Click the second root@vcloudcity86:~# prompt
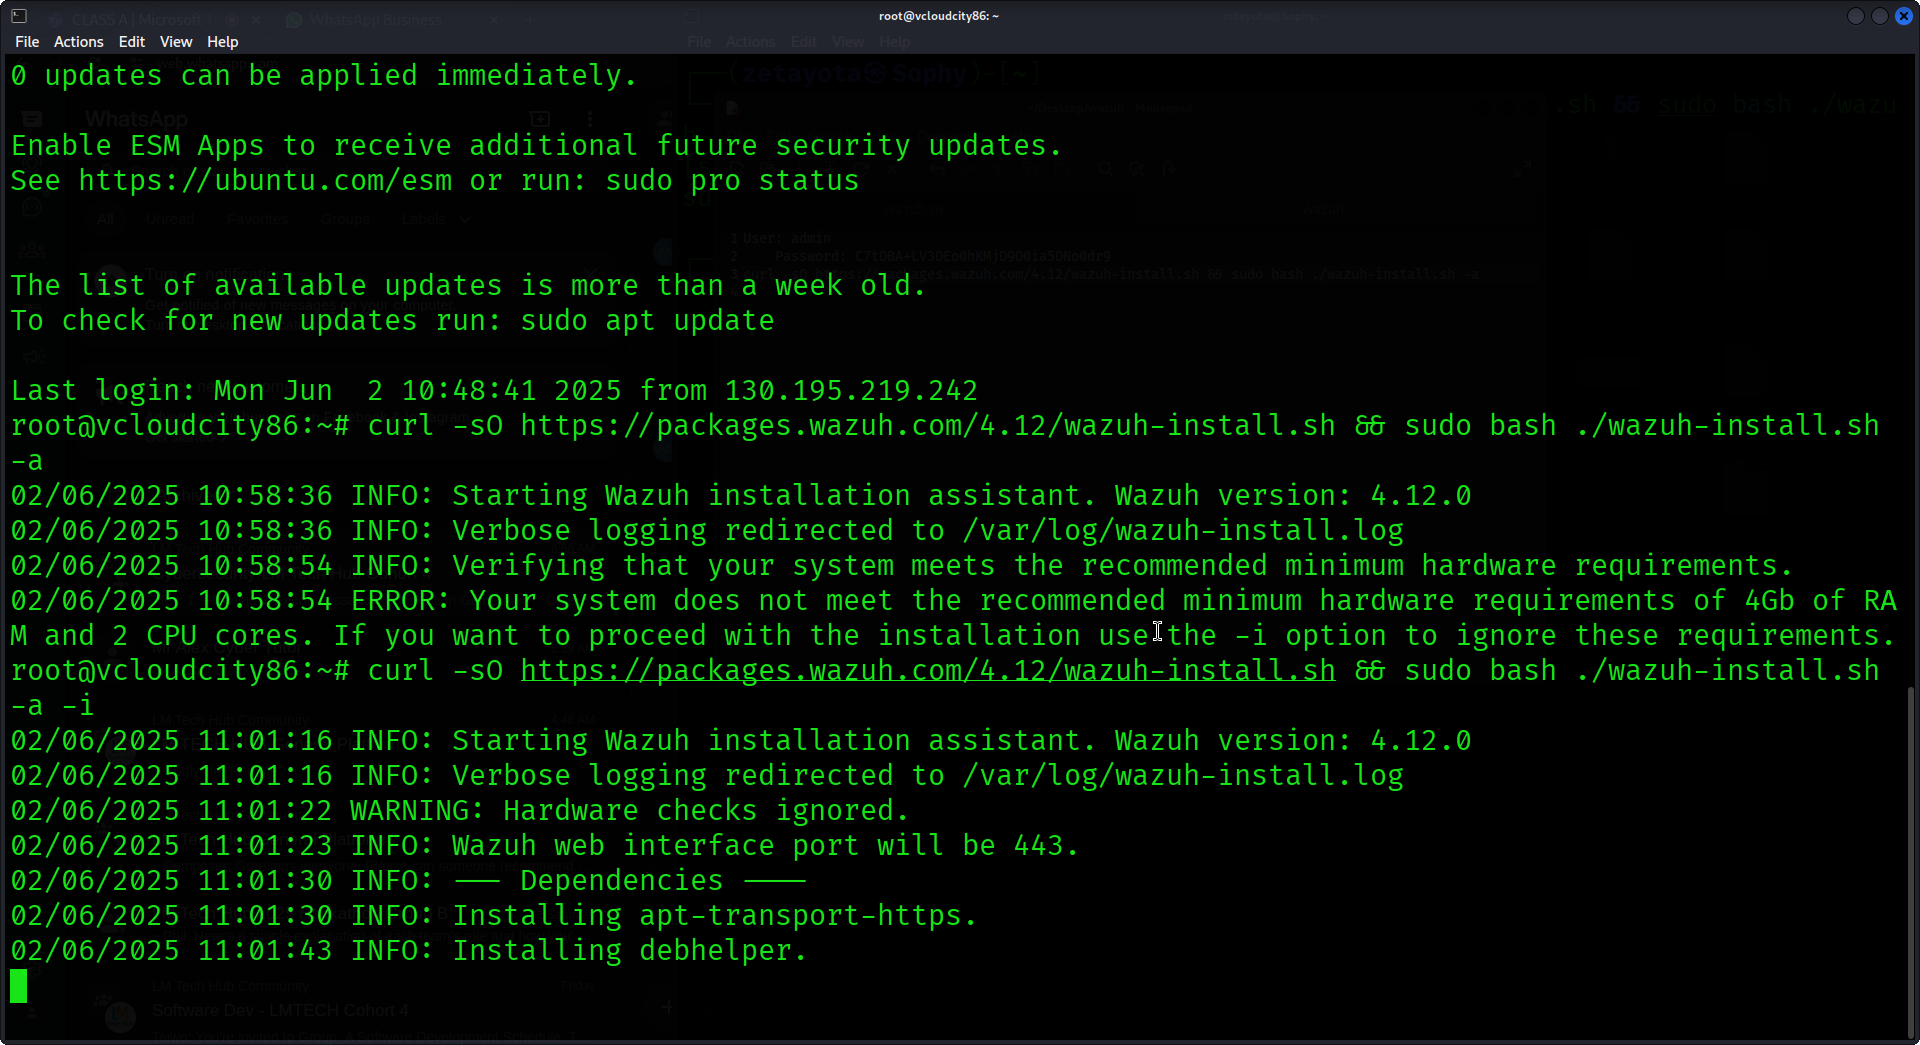The height and width of the screenshot is (1045, 1920). (180, 671)
